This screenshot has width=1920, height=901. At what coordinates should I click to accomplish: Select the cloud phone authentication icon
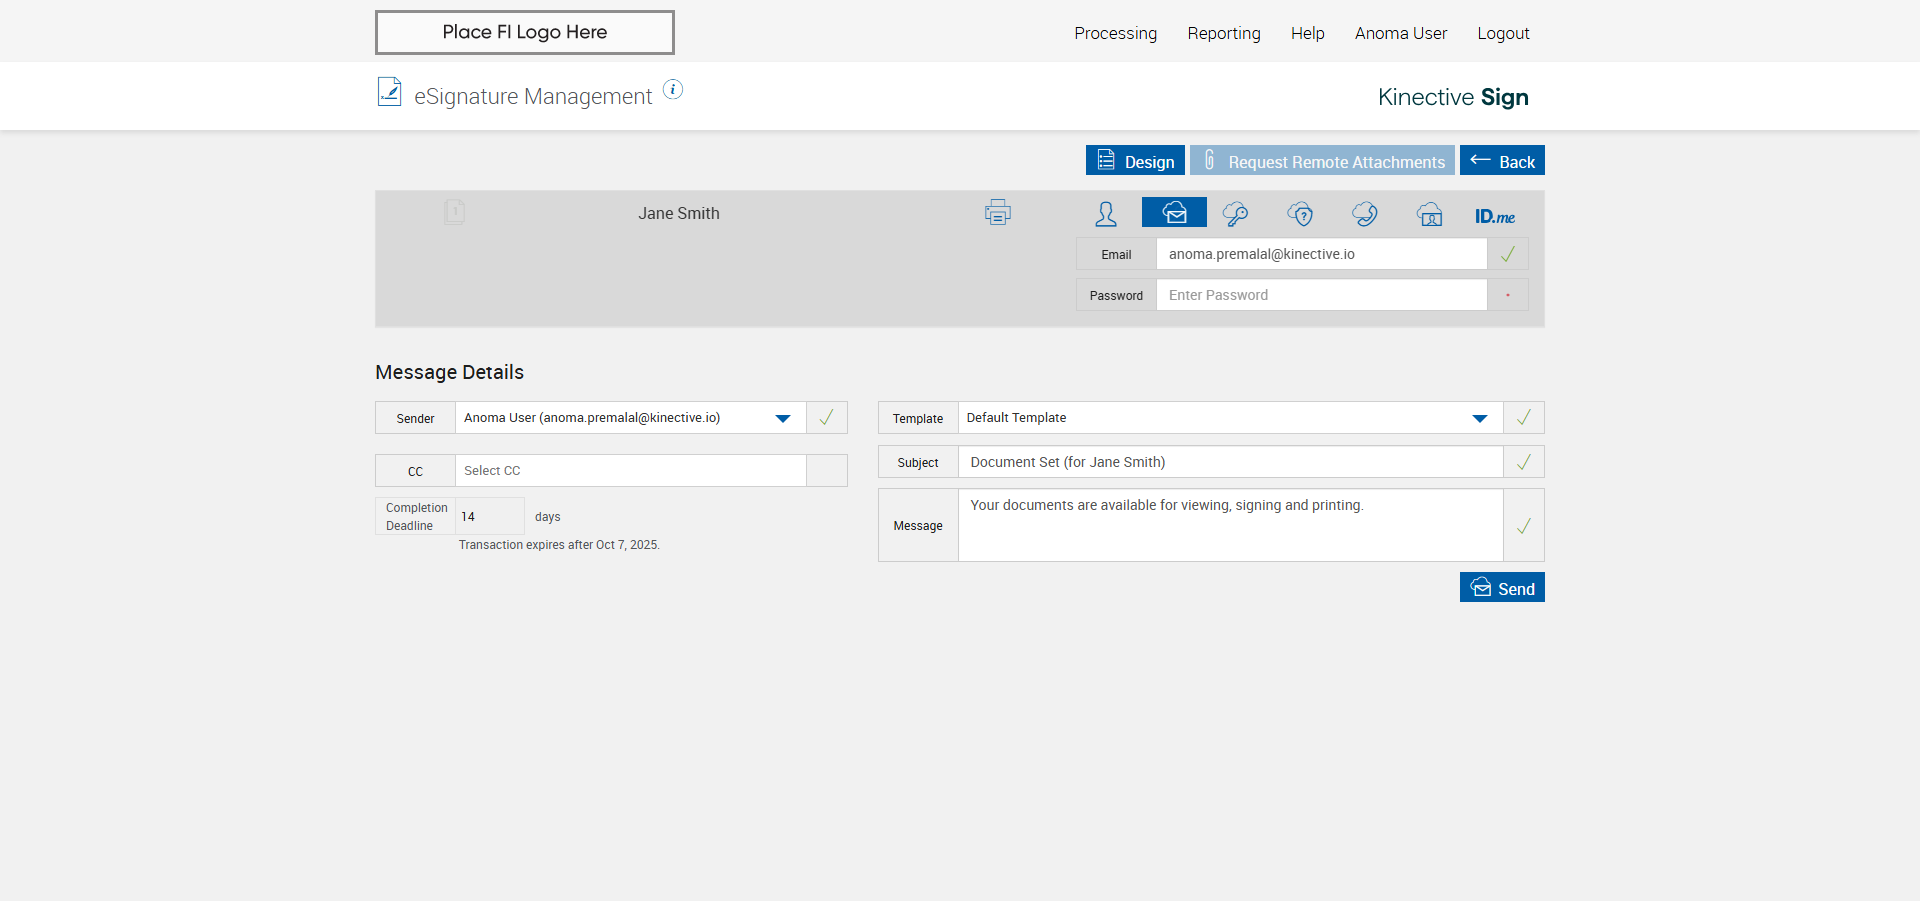coord(1365,214)
